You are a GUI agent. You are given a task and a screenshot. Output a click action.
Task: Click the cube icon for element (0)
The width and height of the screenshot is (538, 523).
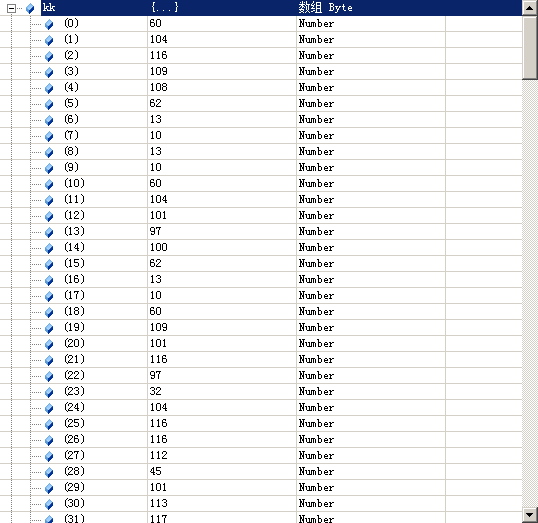click(x=49, y=24)
